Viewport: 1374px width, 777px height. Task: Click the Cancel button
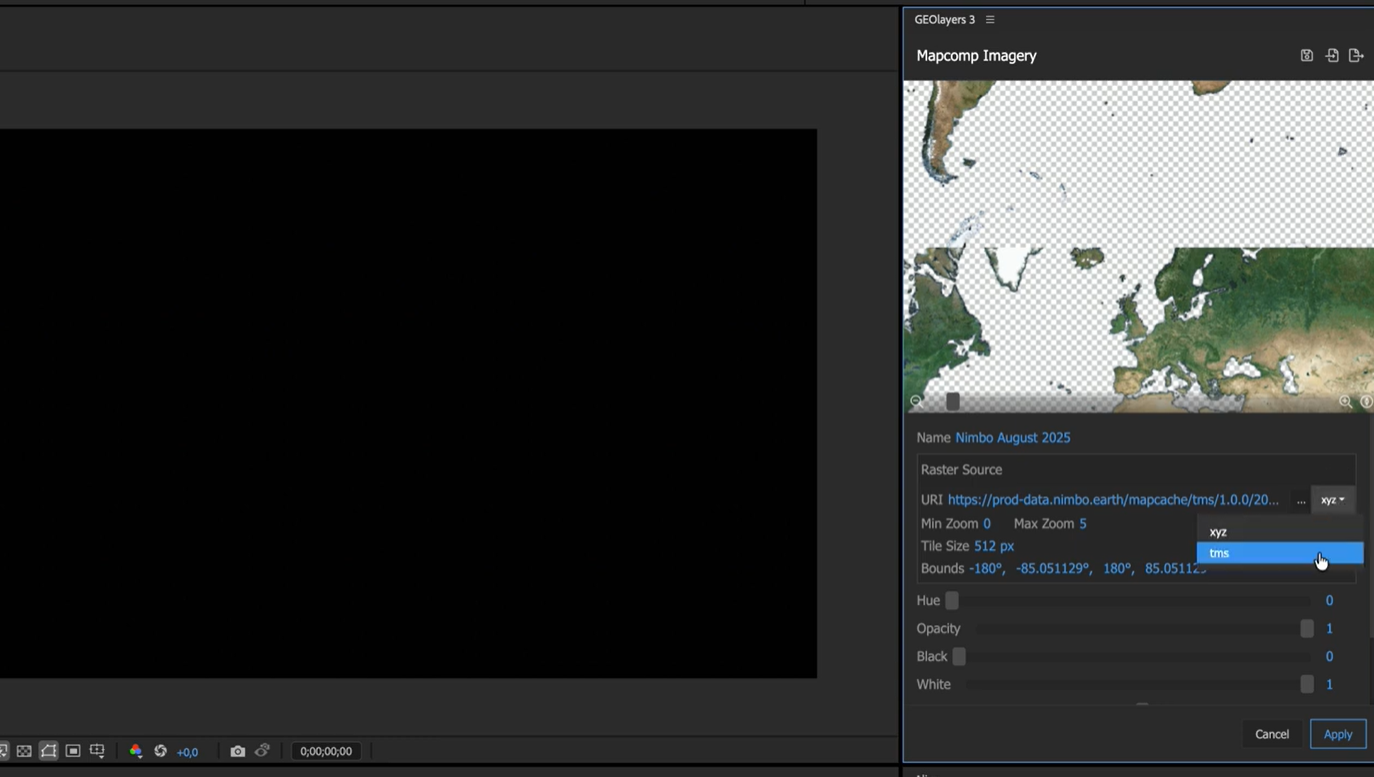(1271, 734)
